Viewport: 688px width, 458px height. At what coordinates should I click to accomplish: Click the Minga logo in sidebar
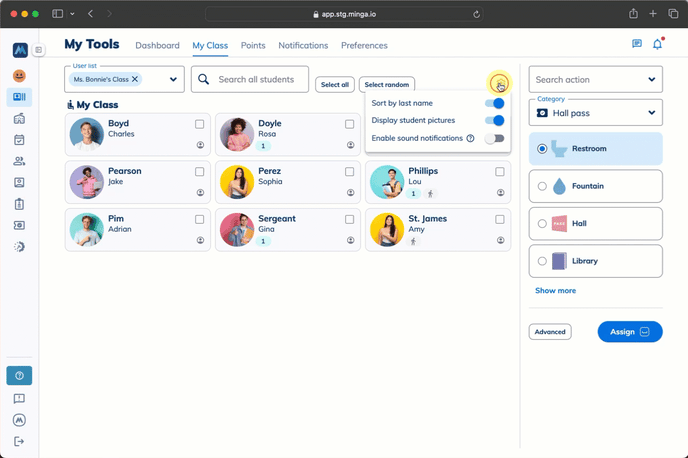point(20,50)
